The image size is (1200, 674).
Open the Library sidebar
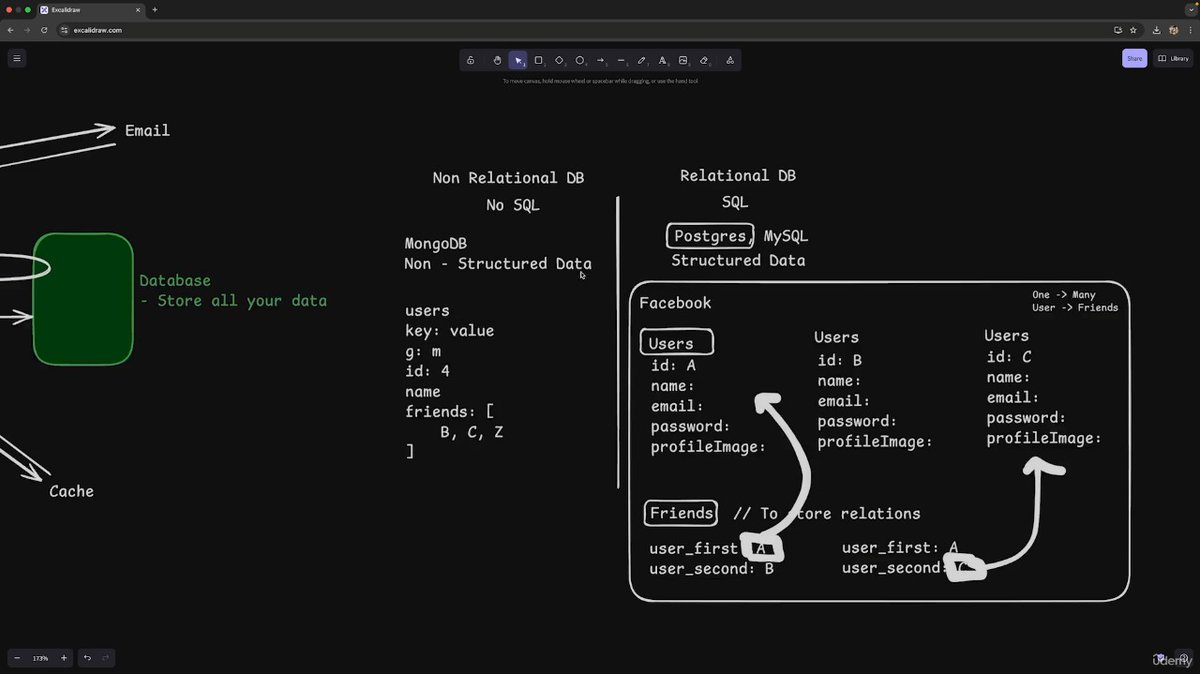[x=1174, y=58]
